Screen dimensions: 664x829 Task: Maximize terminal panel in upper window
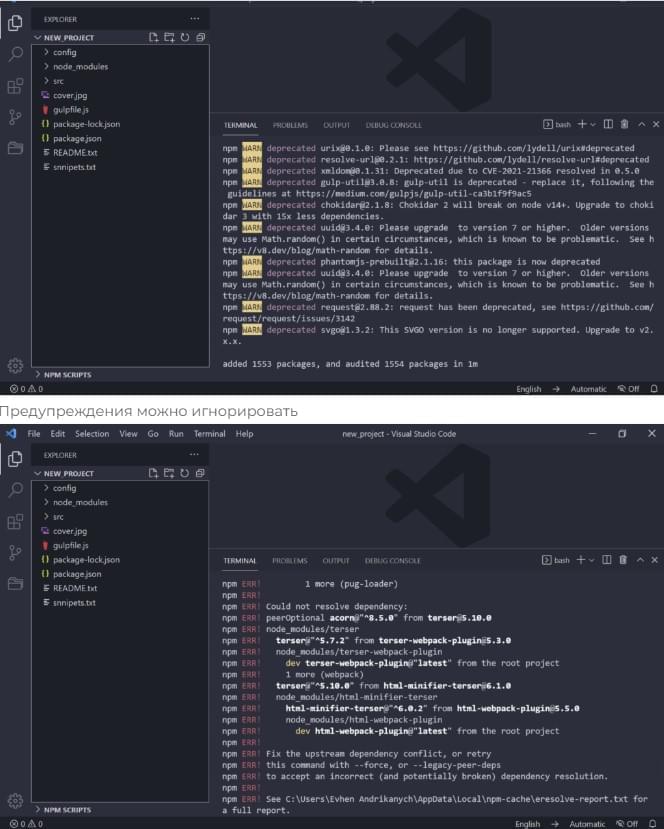click(x=641, y=124)
